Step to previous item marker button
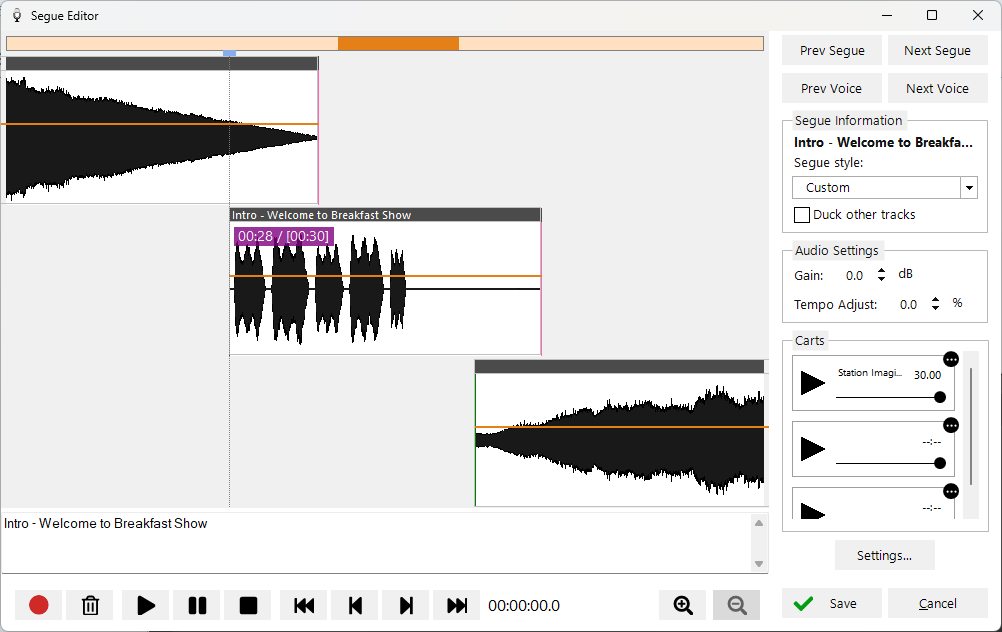The height and width of the screenshot is (632, 1002). pos(355,605)
